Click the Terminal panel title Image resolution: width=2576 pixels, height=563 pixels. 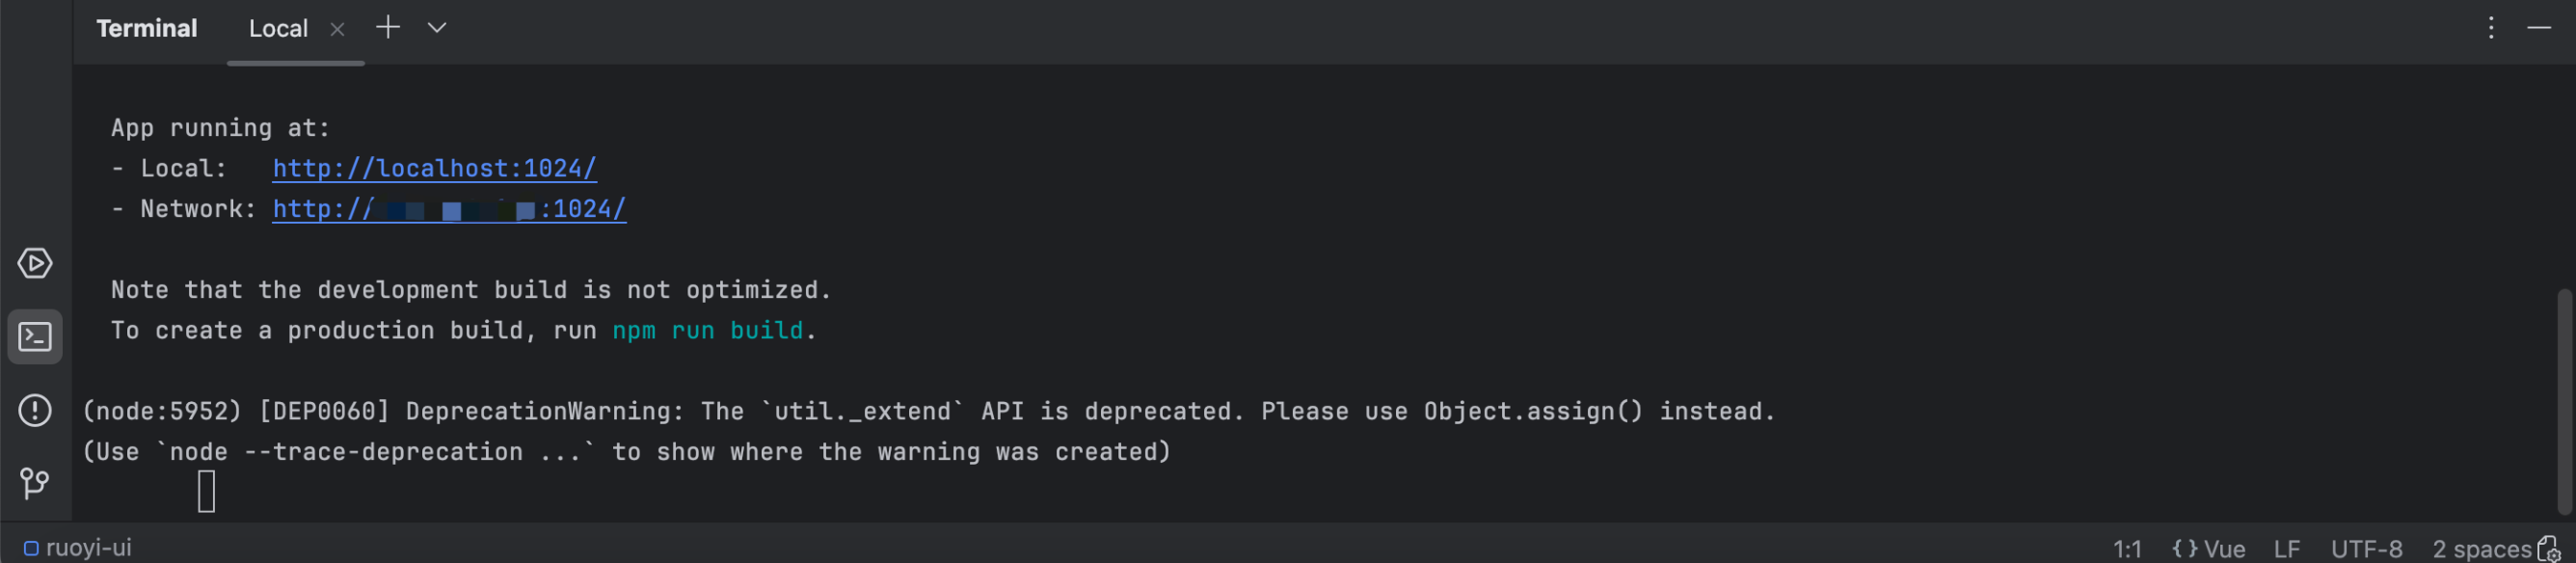pyautogui.click(x=147, y=28)
